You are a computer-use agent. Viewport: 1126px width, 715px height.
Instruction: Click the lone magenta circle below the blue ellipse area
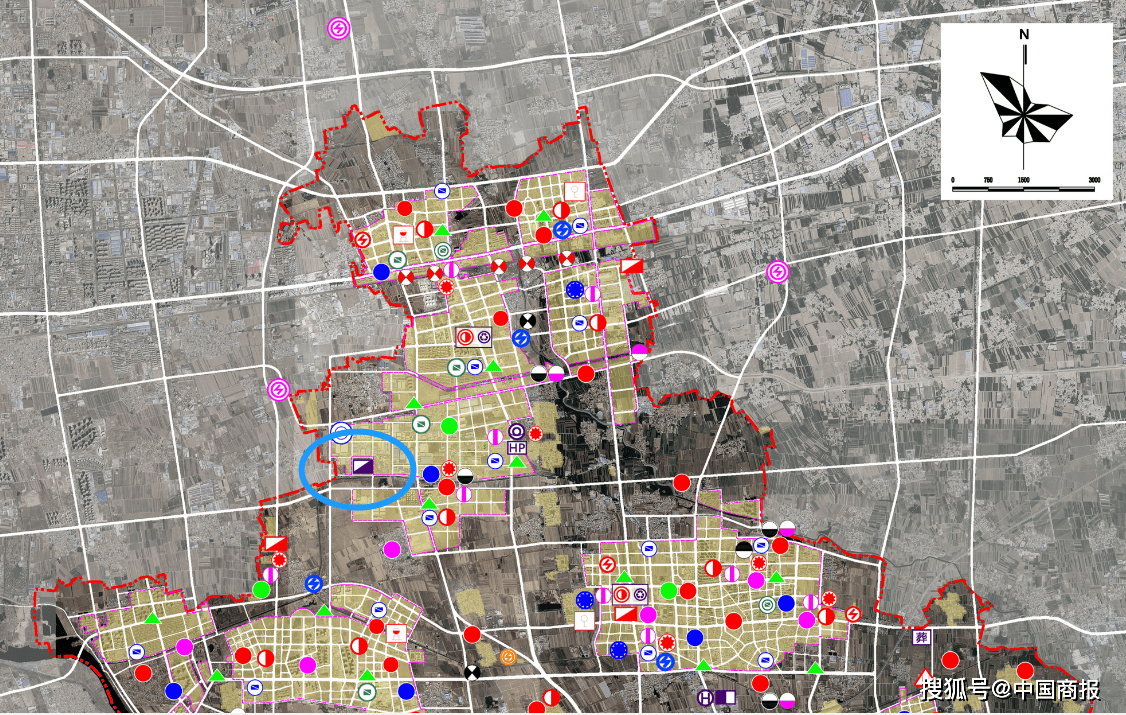(x=392, y=550)
